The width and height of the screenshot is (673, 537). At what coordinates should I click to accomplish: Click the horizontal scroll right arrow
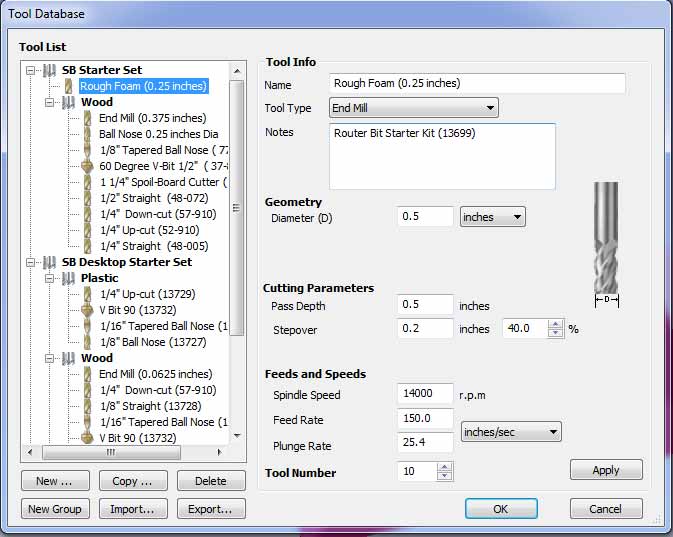(x=219, y=452)
